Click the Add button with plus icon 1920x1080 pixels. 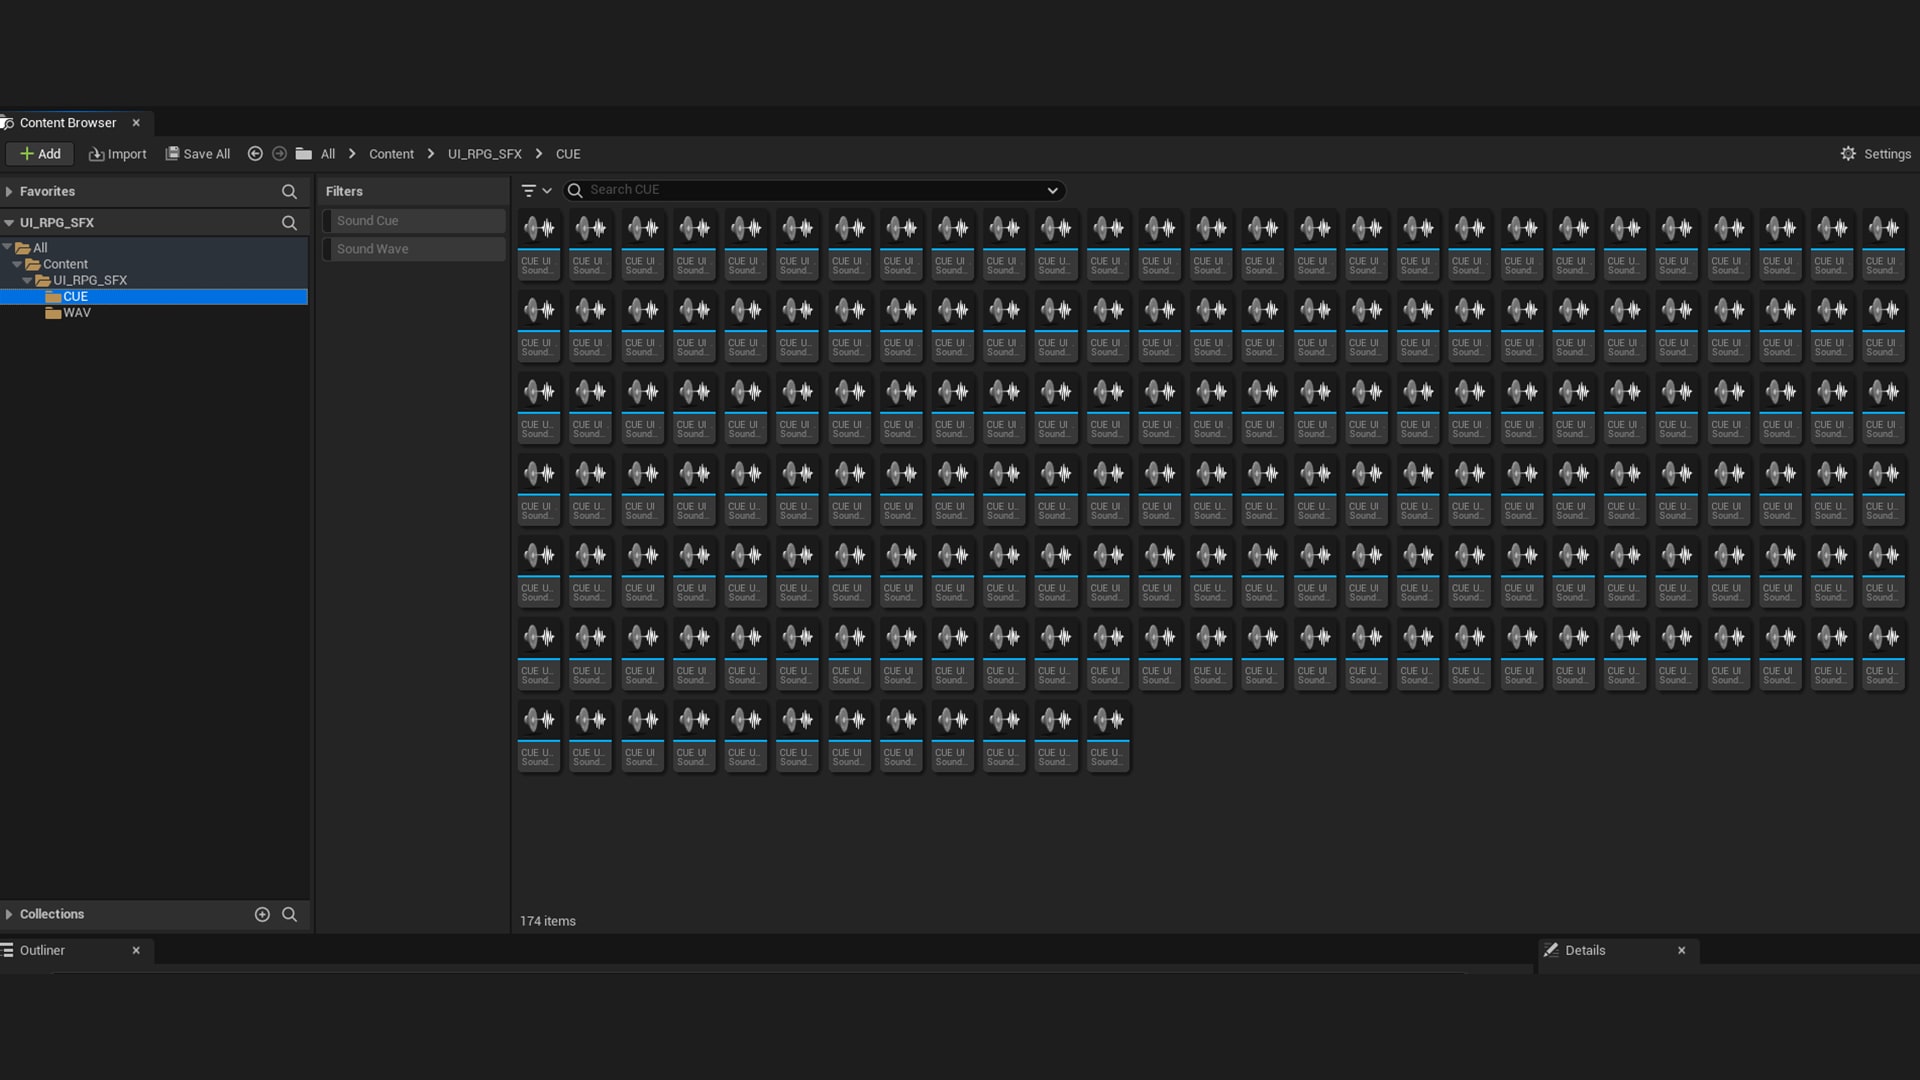click(x=40, y=154)
